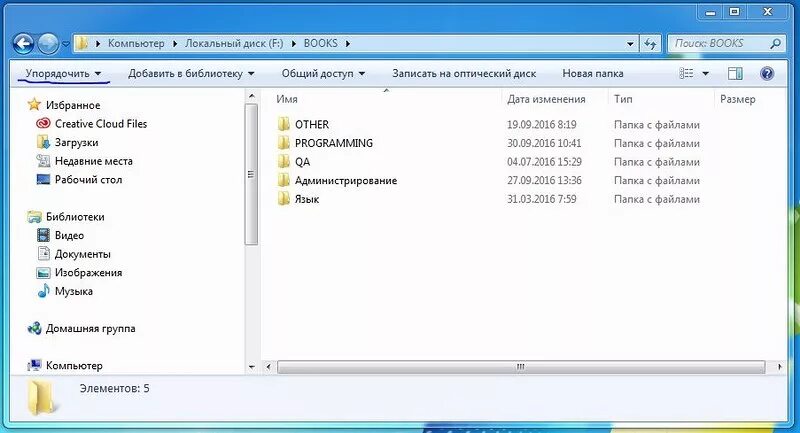Open the help question mark icon
This screenshot has height=433, width=800.
tap(767, 73)
